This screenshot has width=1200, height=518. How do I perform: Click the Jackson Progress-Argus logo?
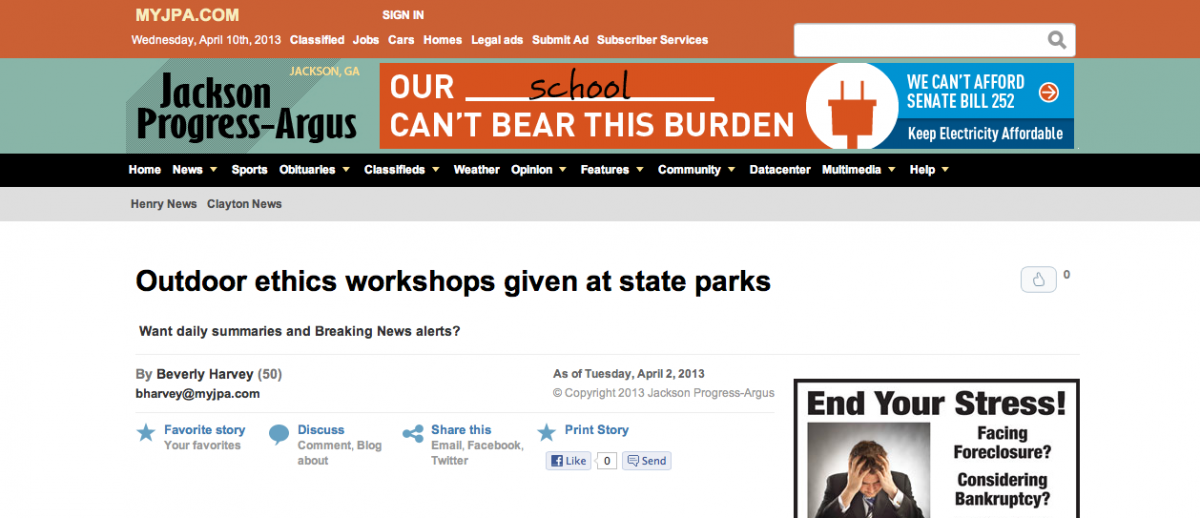(246, 108)
